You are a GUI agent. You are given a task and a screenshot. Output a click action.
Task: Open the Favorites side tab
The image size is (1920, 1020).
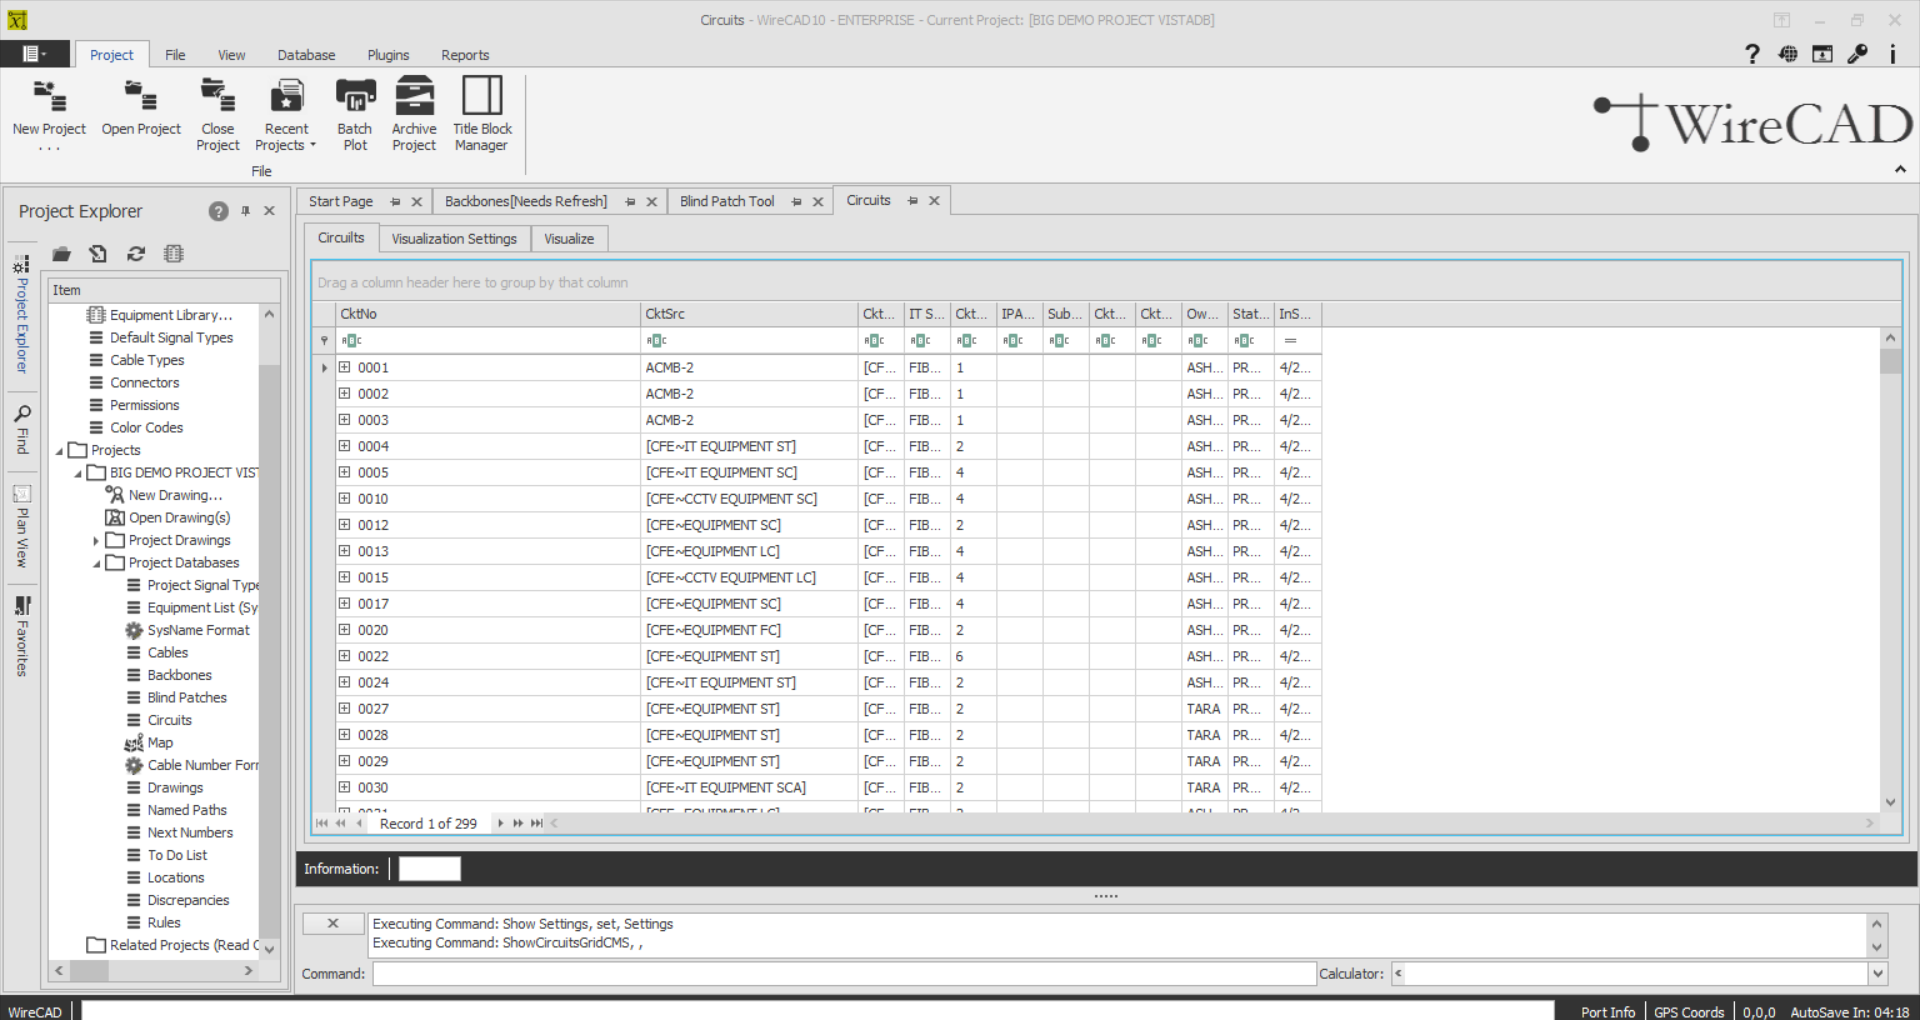[x=22, y=636]
